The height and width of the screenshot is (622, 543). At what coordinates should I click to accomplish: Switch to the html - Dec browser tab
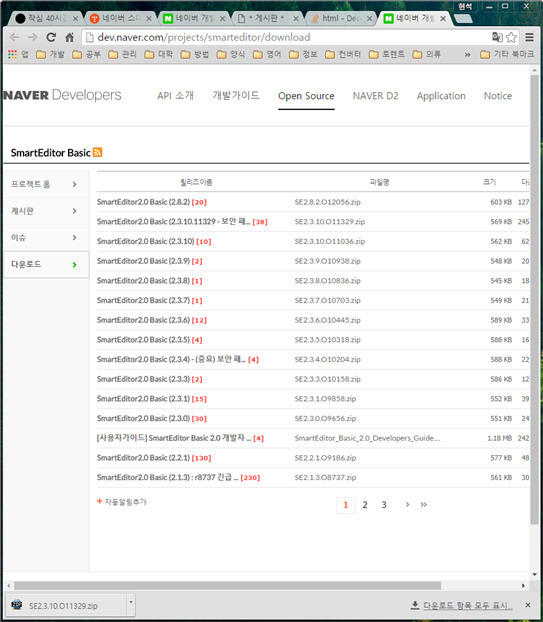341,18
